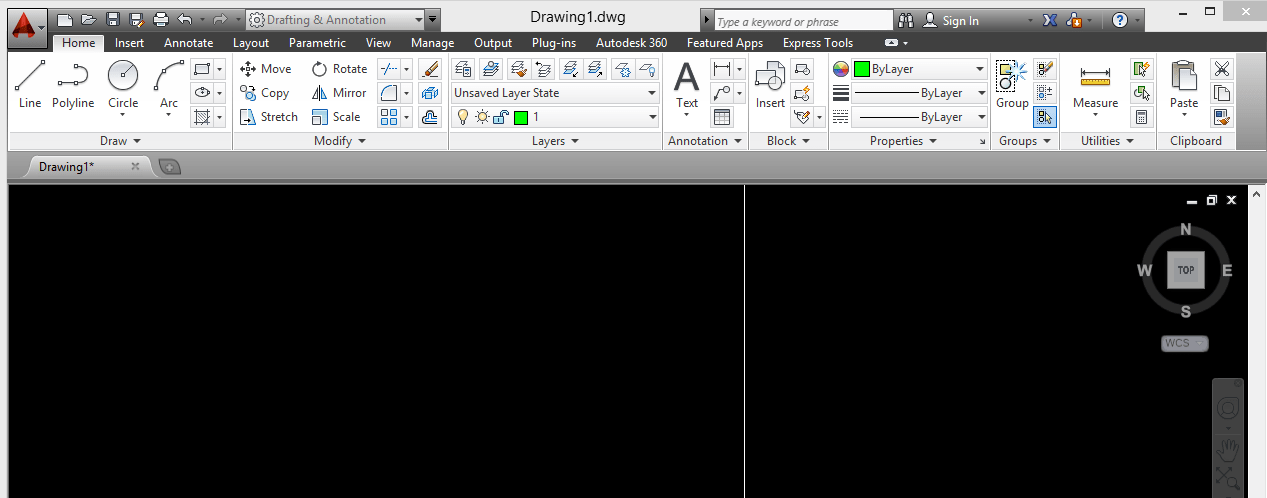Click the green layer color square
This screenshot has width=1267, height=498.
(521, 117)
